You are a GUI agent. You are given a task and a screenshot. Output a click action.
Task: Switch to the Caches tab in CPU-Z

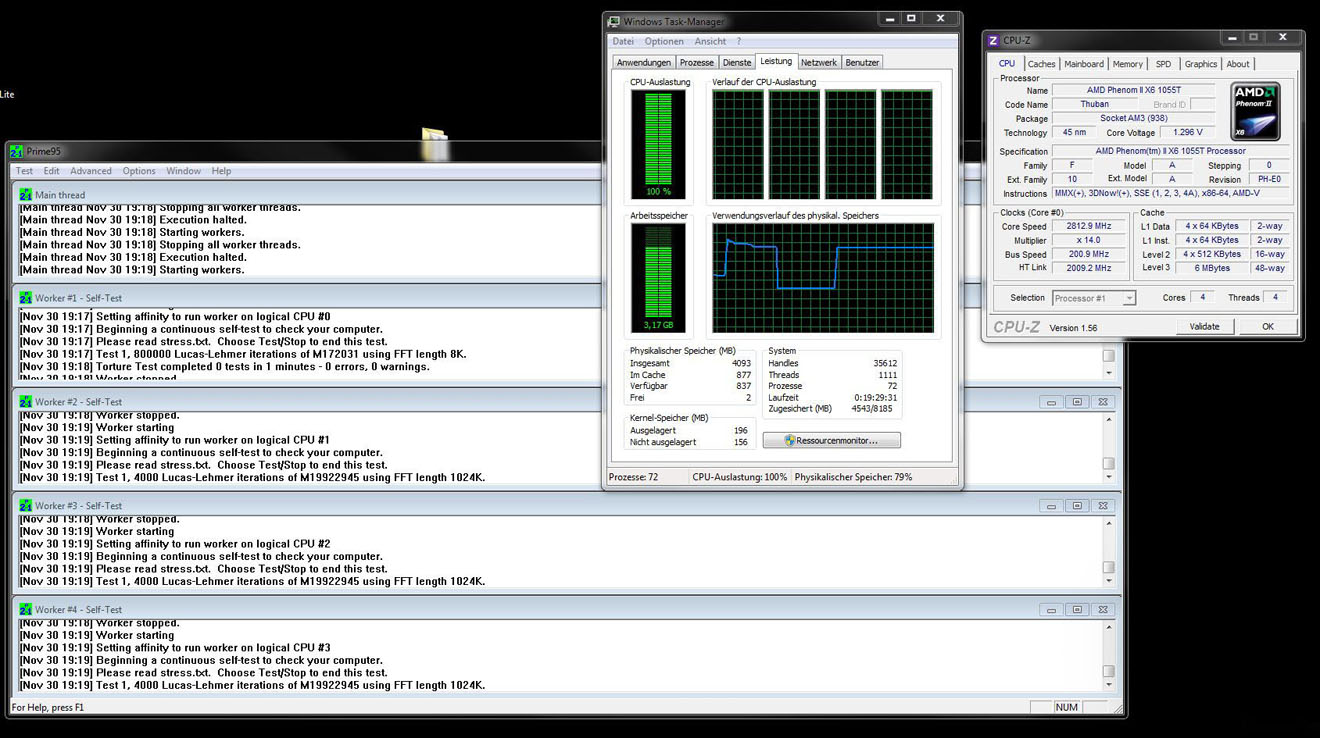point(1041,64)
